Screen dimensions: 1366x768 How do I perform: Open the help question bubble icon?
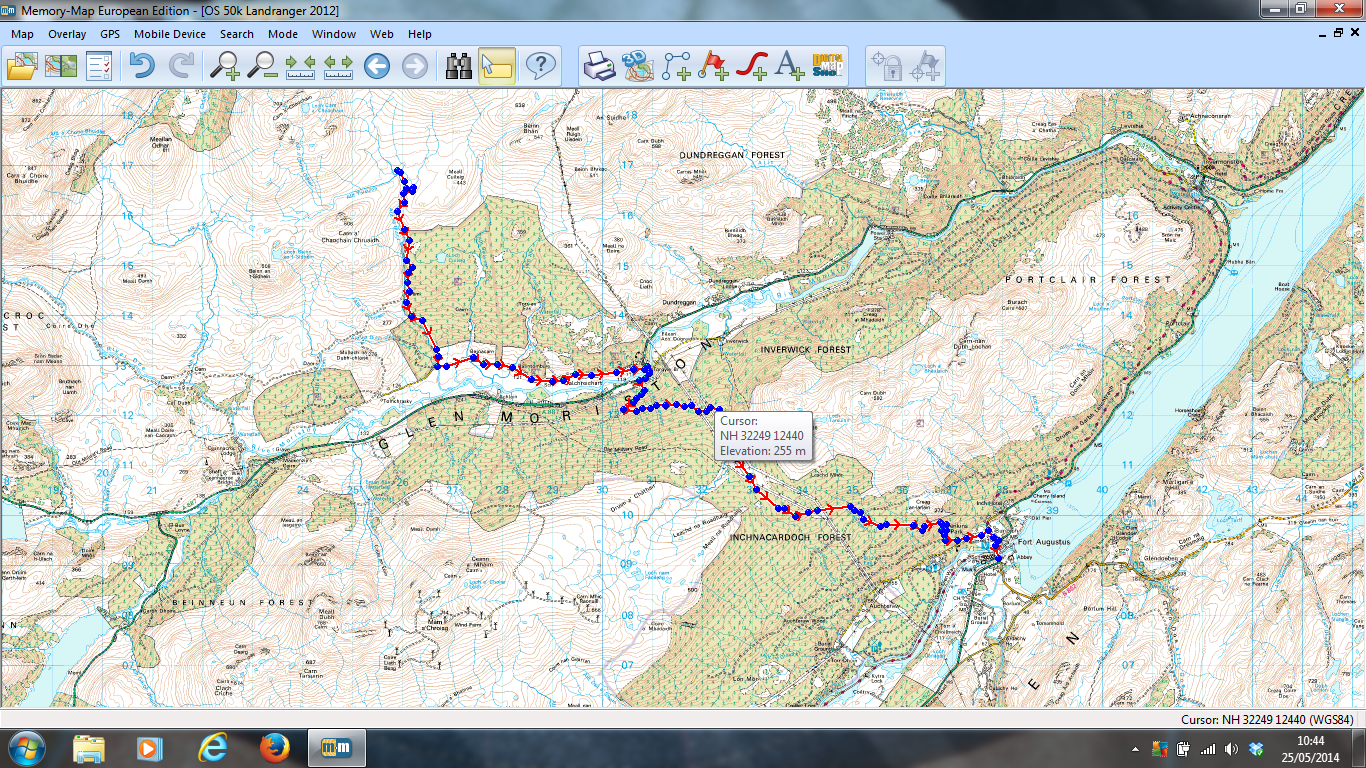(x=541, y=66)
